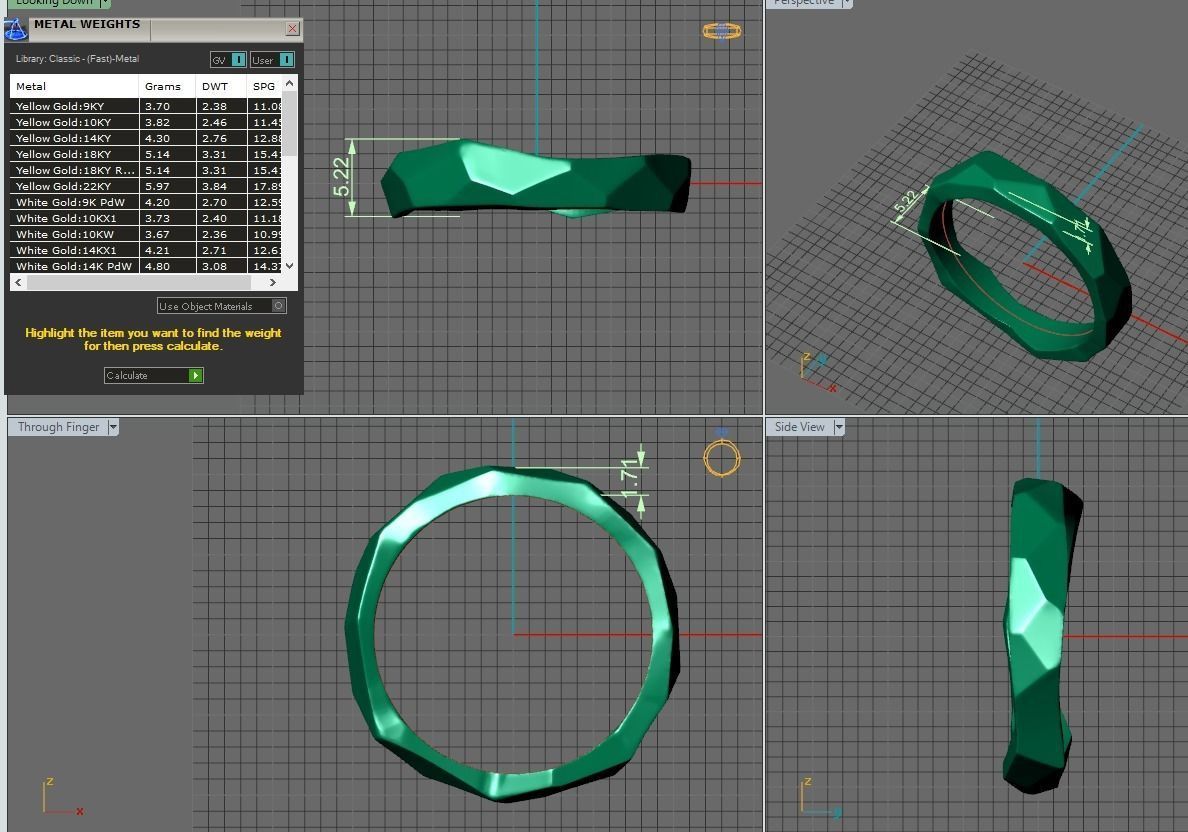Click the Through Finger viewport label
The image size is (1188, 832).
click(58, 427)
